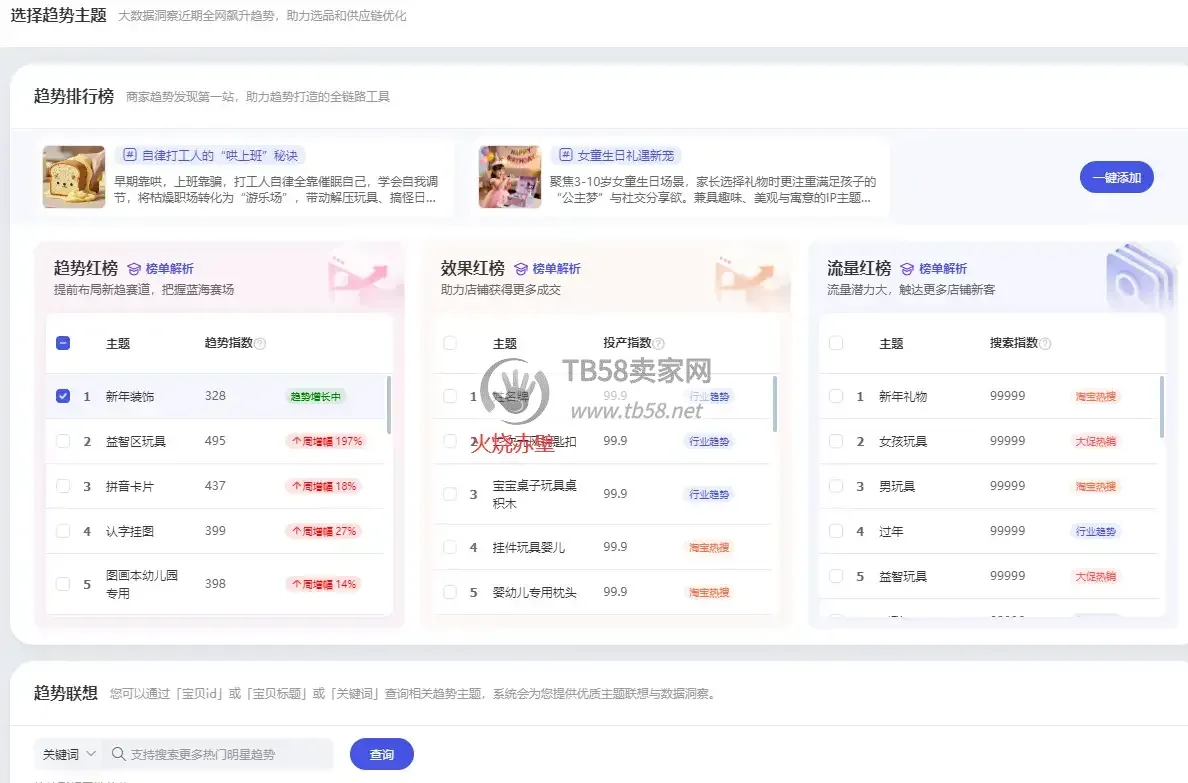Open the 自律打工人的“哄上班”秘诀 topic tag
Image resolution: width=1188 pixels, height=783 pixels.
click(211, 155)
